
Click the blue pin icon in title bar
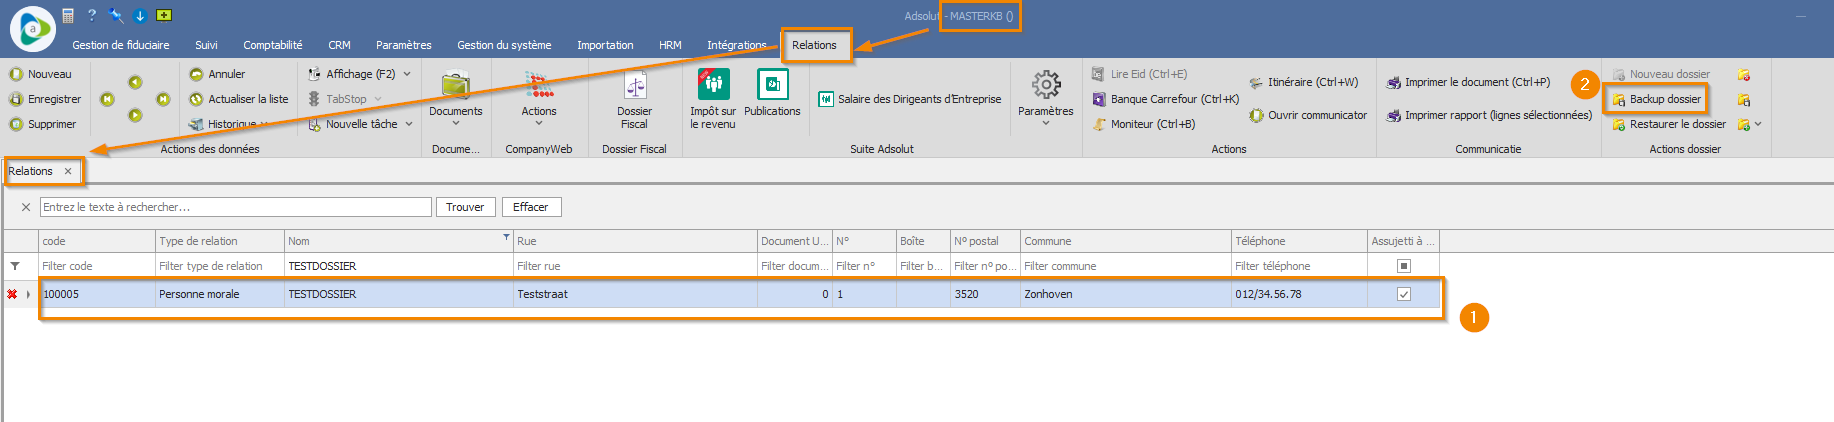click(x=116, y=15)
